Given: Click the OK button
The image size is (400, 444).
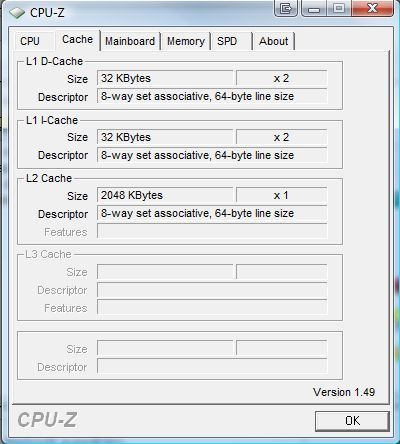Looking at the screenshot, I should 352,421.
